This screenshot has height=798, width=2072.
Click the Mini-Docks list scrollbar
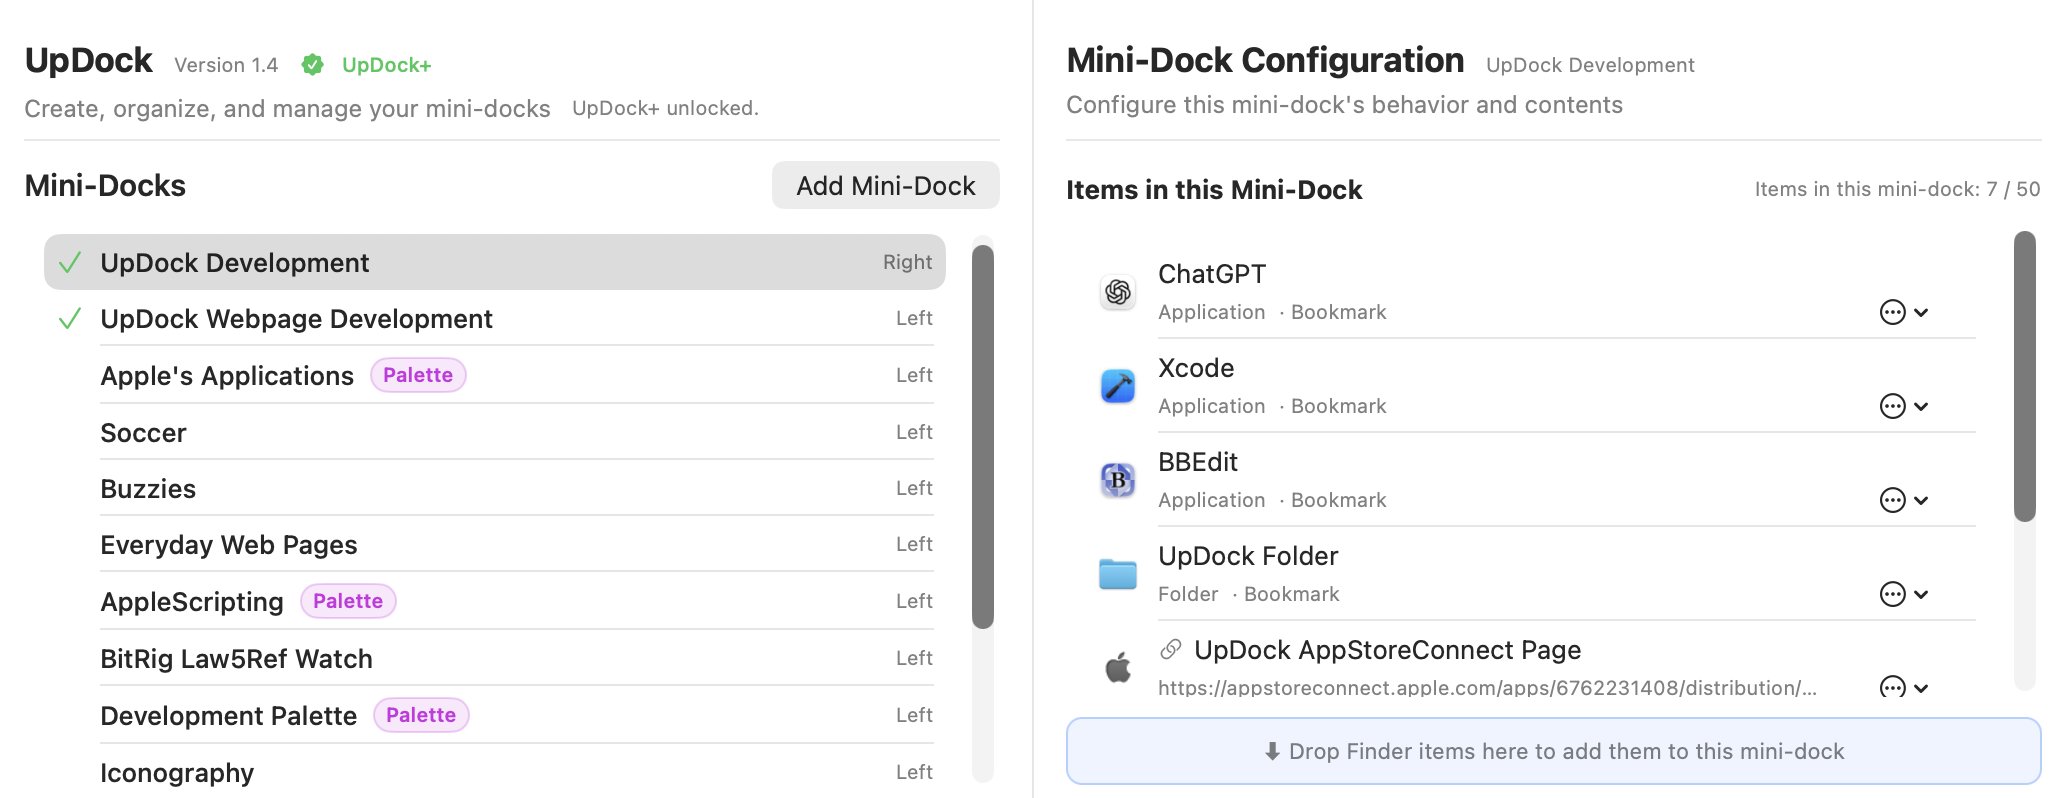coord(983,436)
